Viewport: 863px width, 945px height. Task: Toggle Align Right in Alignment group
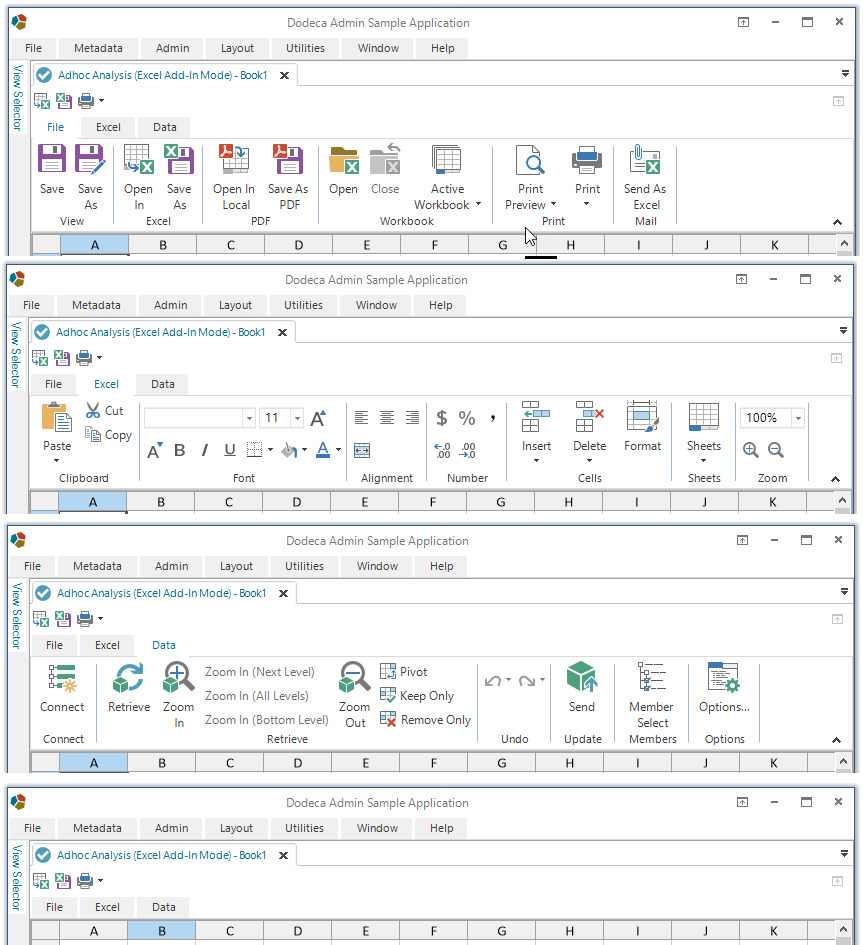(x=412, y=418)
